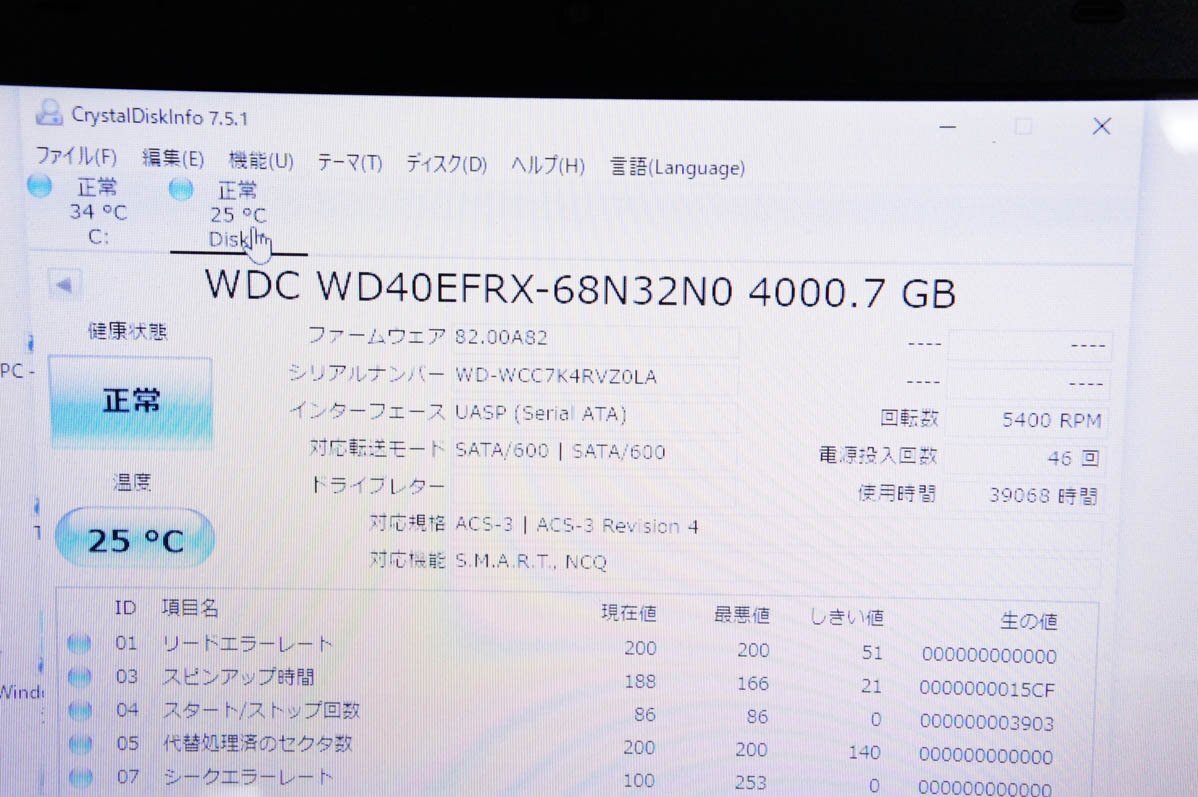The width and height of the screenshot is (1198, 797).
Task: Click raw value 0000000015CF
Action: pyautogui.click(x=986, y=688)
